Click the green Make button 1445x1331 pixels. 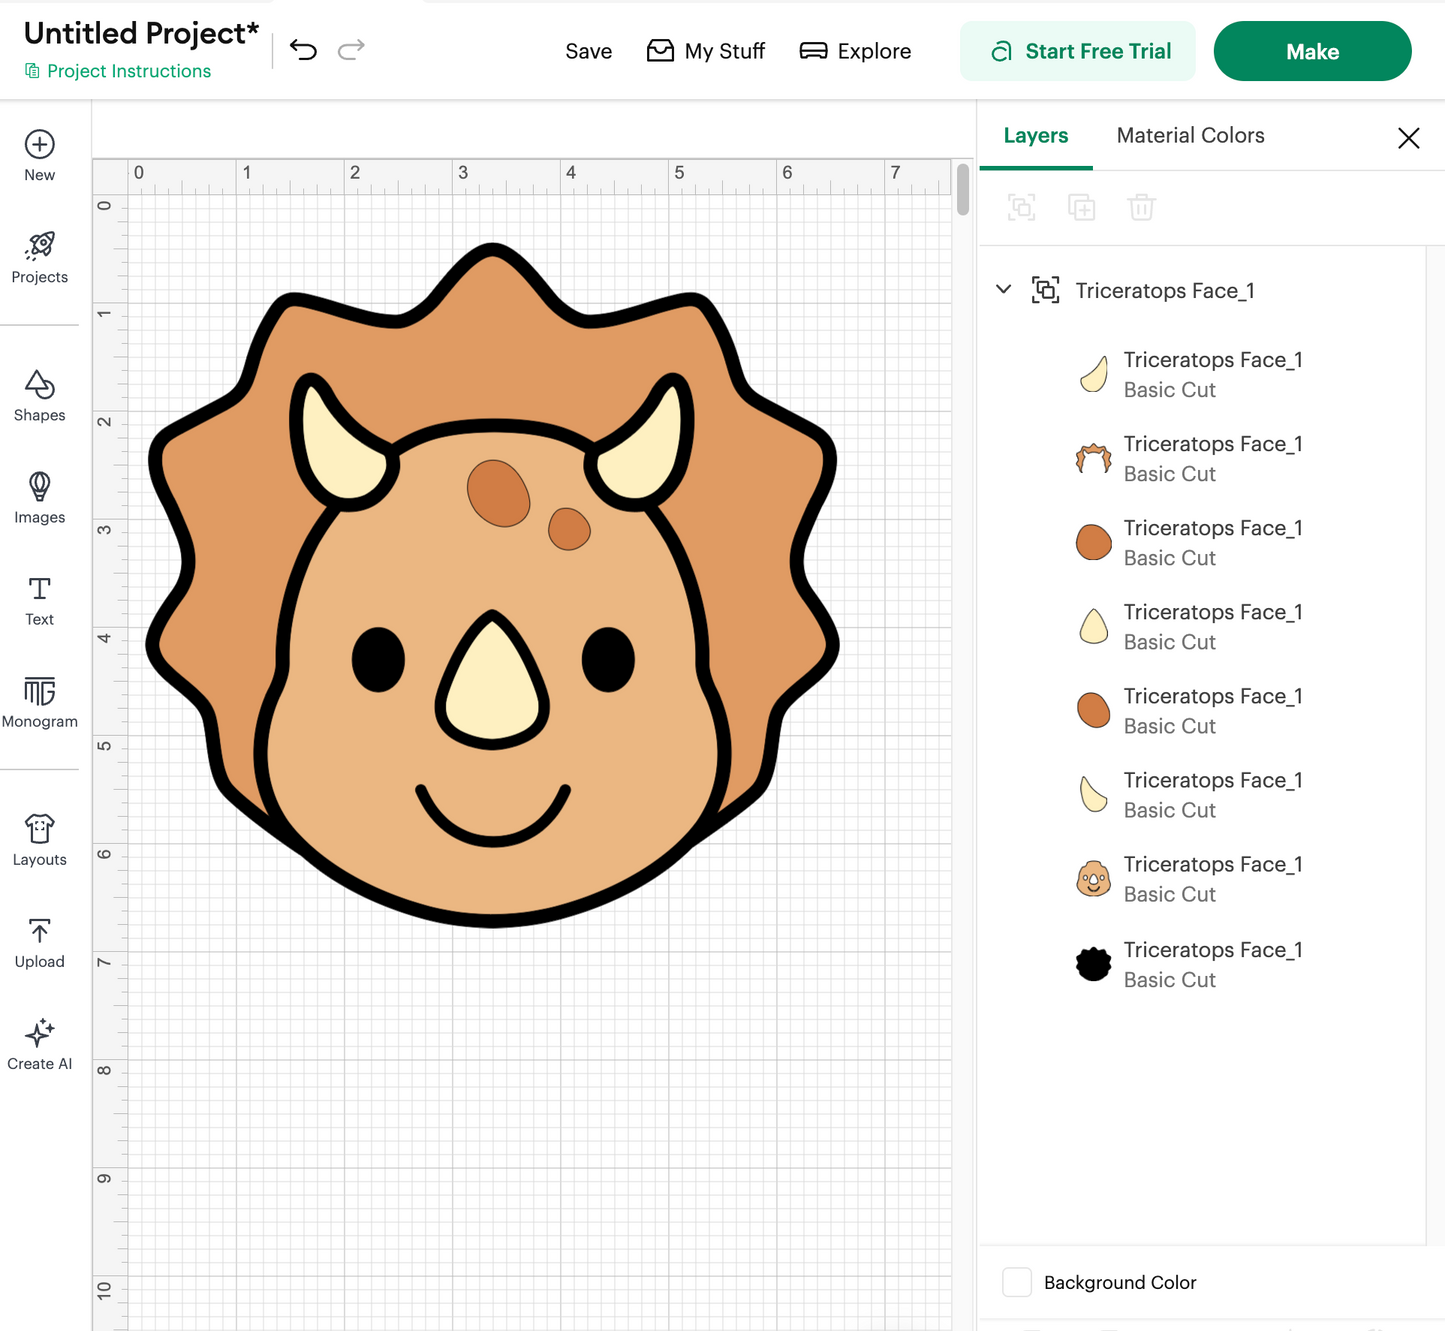pos(1312,51)
